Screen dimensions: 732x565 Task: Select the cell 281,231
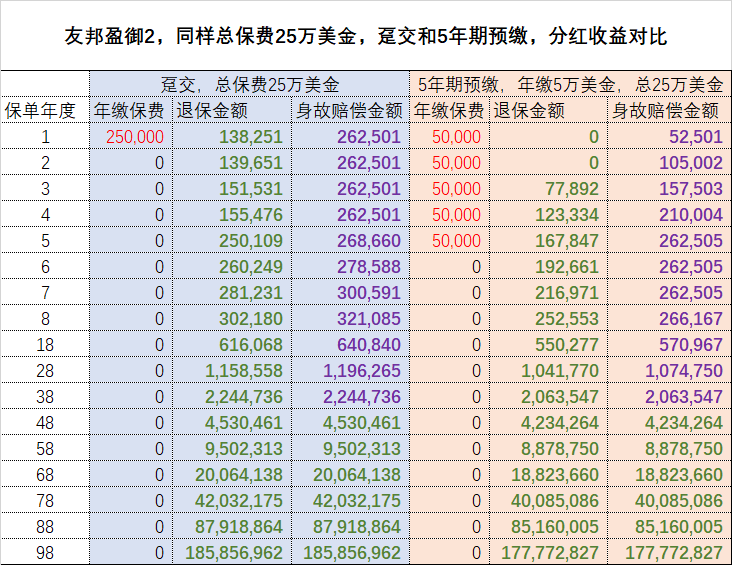click(232, 293)
